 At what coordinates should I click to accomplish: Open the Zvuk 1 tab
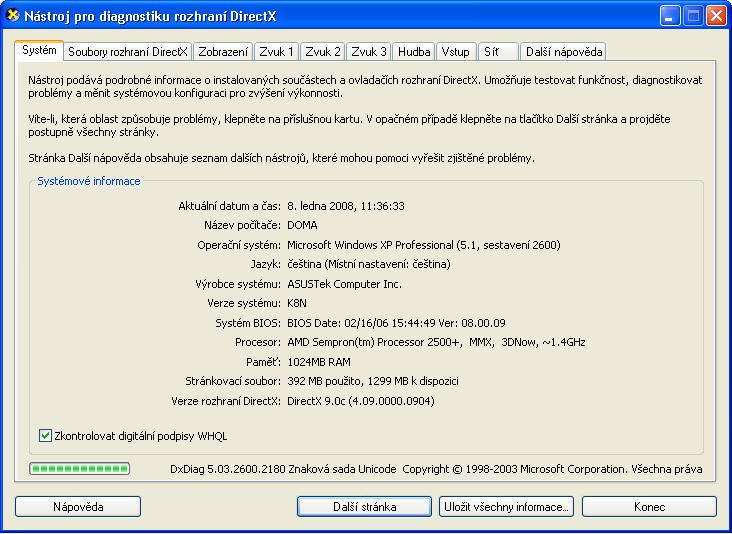[276, 51]
